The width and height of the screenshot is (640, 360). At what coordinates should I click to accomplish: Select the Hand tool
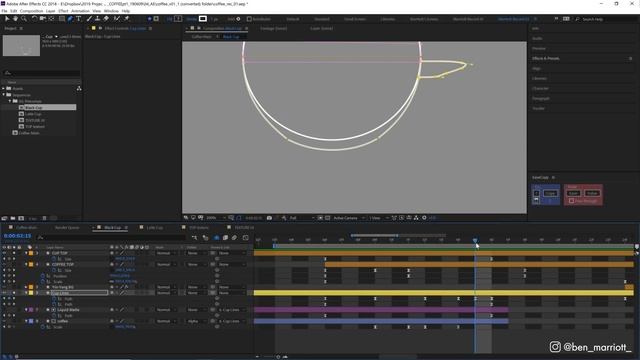[x=16, y=19]
